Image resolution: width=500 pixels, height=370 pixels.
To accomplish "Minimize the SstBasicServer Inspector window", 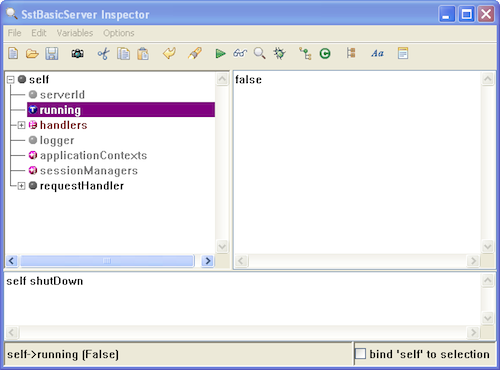I will [446, 14].
